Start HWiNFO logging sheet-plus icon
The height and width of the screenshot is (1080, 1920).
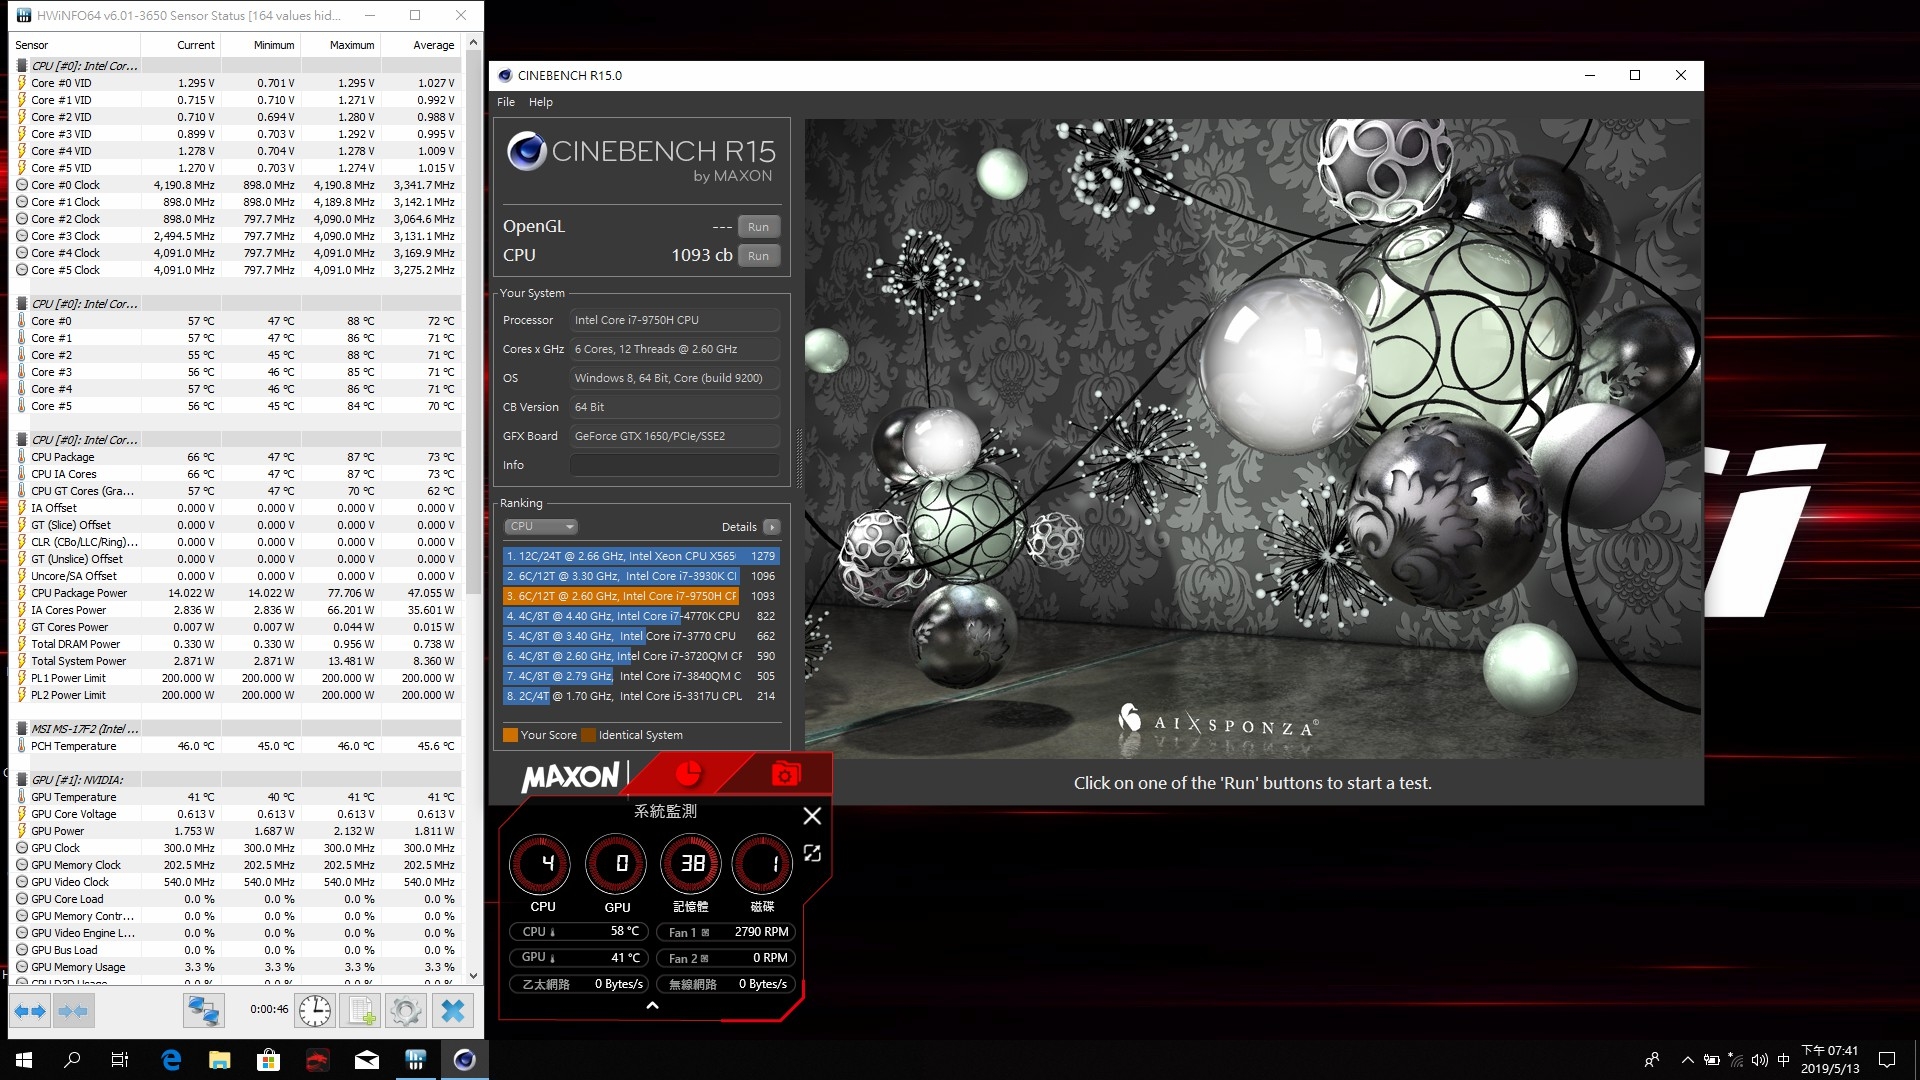pyautogui.click(x=361, y=1011)
